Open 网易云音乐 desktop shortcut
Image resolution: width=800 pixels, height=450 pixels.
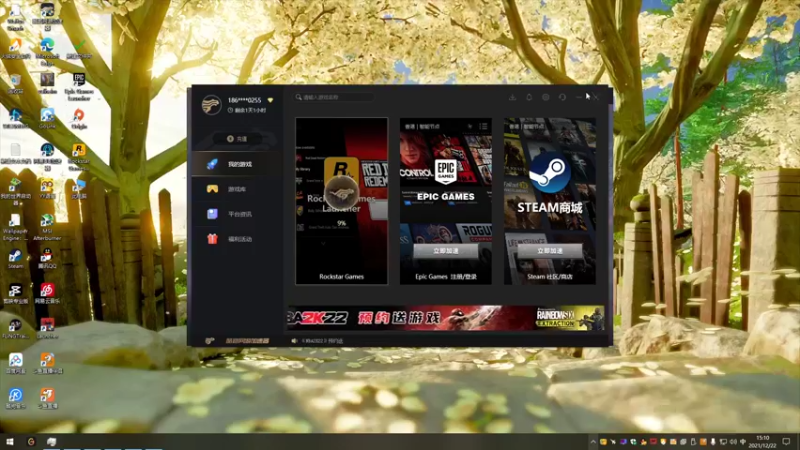pos(47,293)
